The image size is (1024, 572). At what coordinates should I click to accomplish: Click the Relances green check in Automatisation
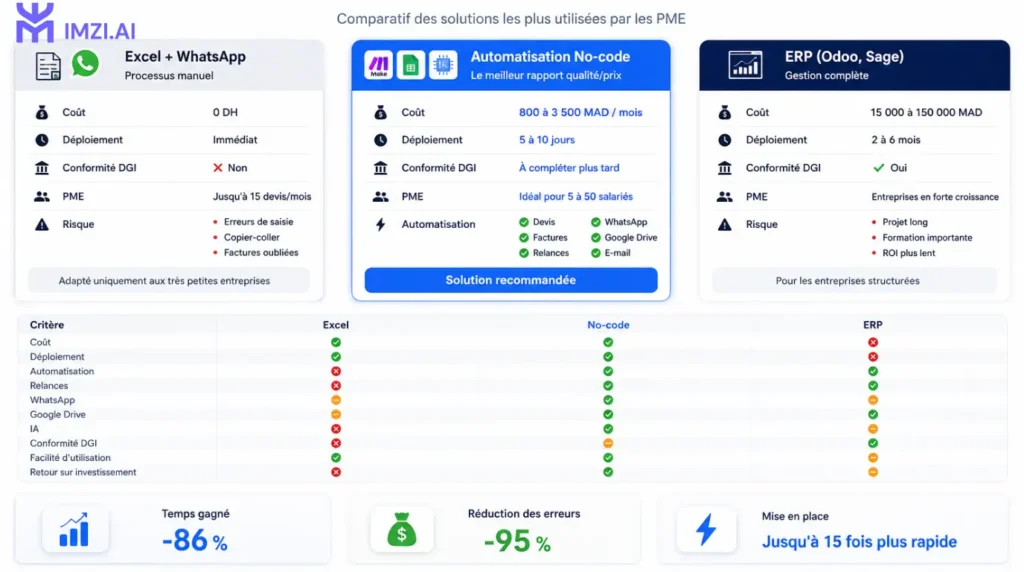pos(524,253)
